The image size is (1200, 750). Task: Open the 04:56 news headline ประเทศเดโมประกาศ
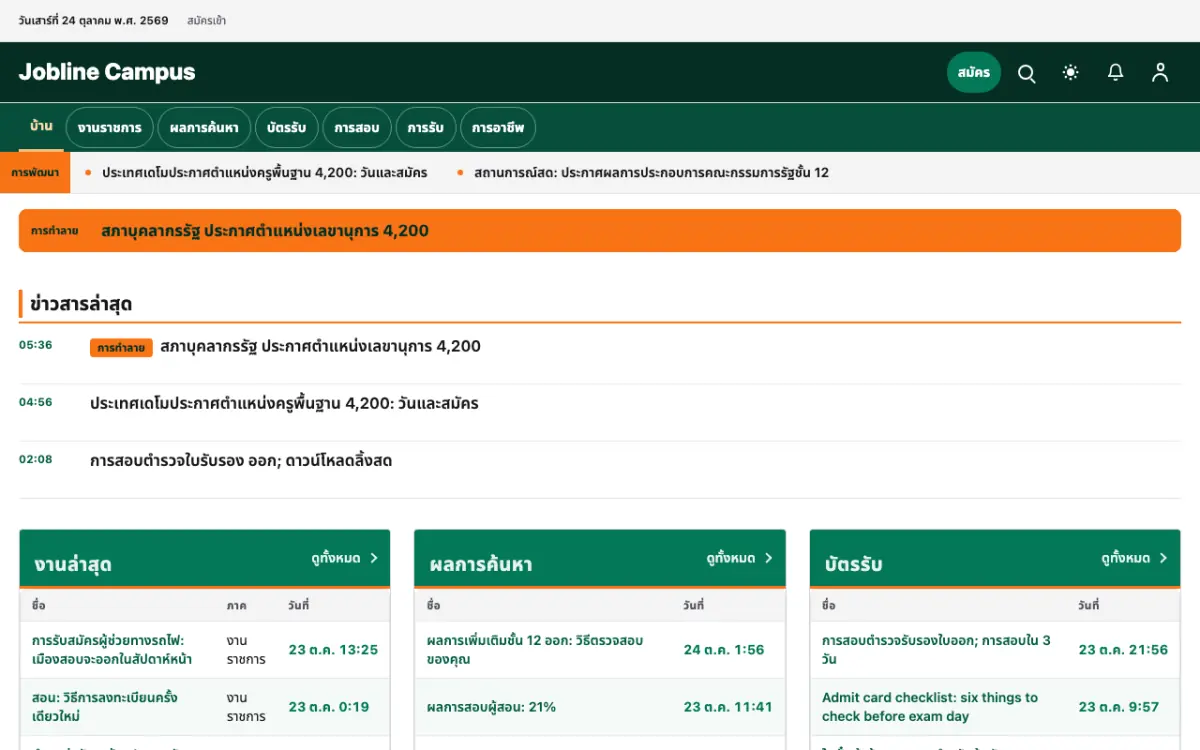tap(284, 404)
